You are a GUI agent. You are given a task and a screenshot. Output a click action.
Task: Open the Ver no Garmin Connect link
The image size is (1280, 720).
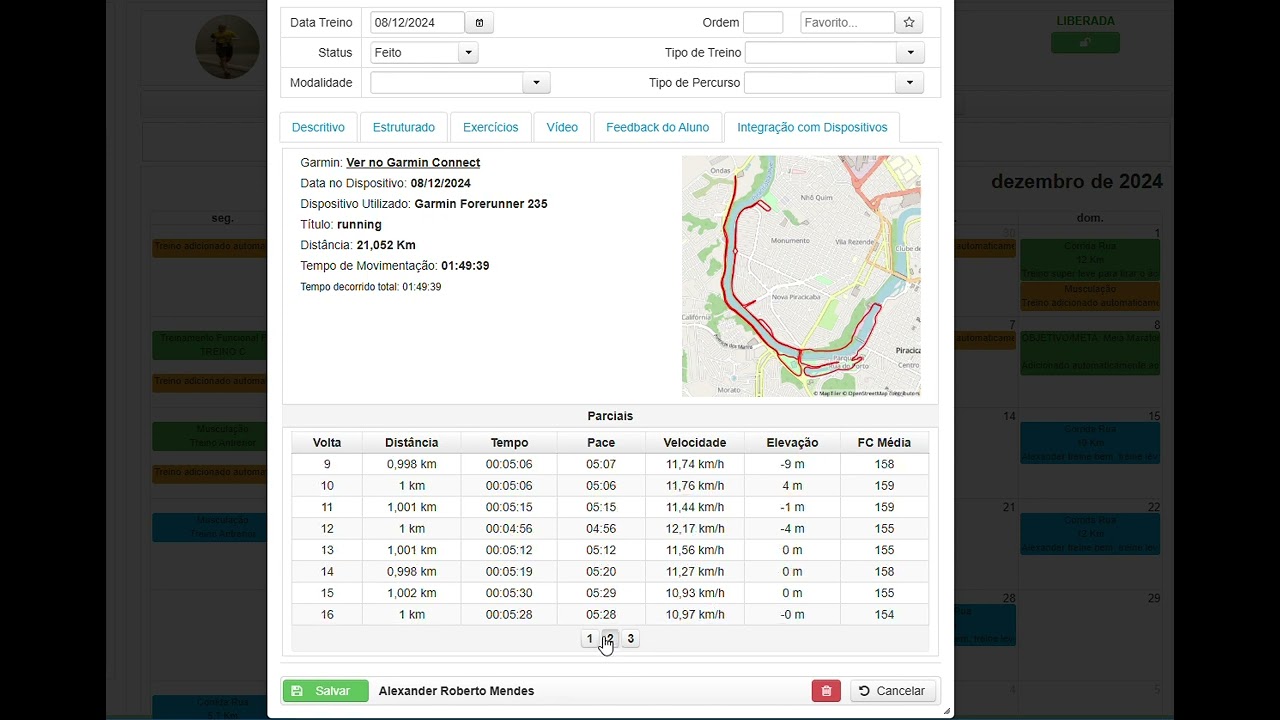coord(413,163)
